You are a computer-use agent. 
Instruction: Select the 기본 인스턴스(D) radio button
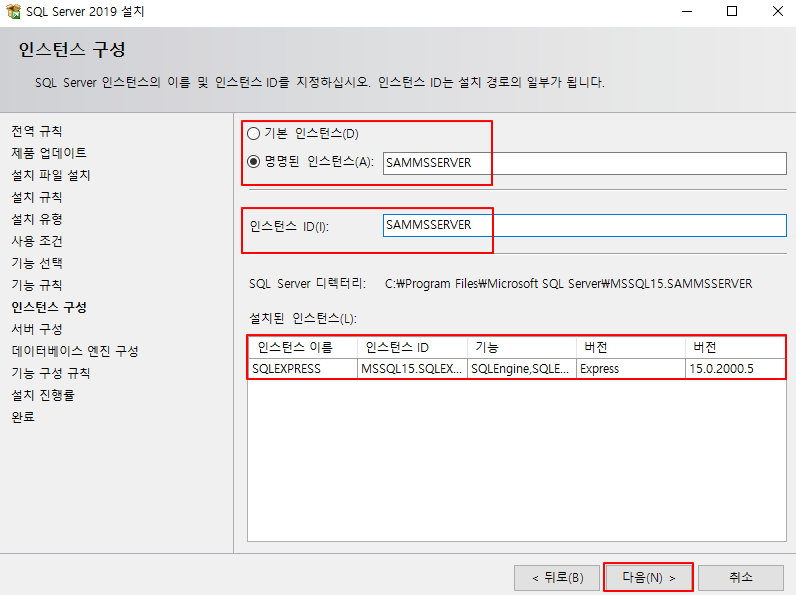(253, 134)
